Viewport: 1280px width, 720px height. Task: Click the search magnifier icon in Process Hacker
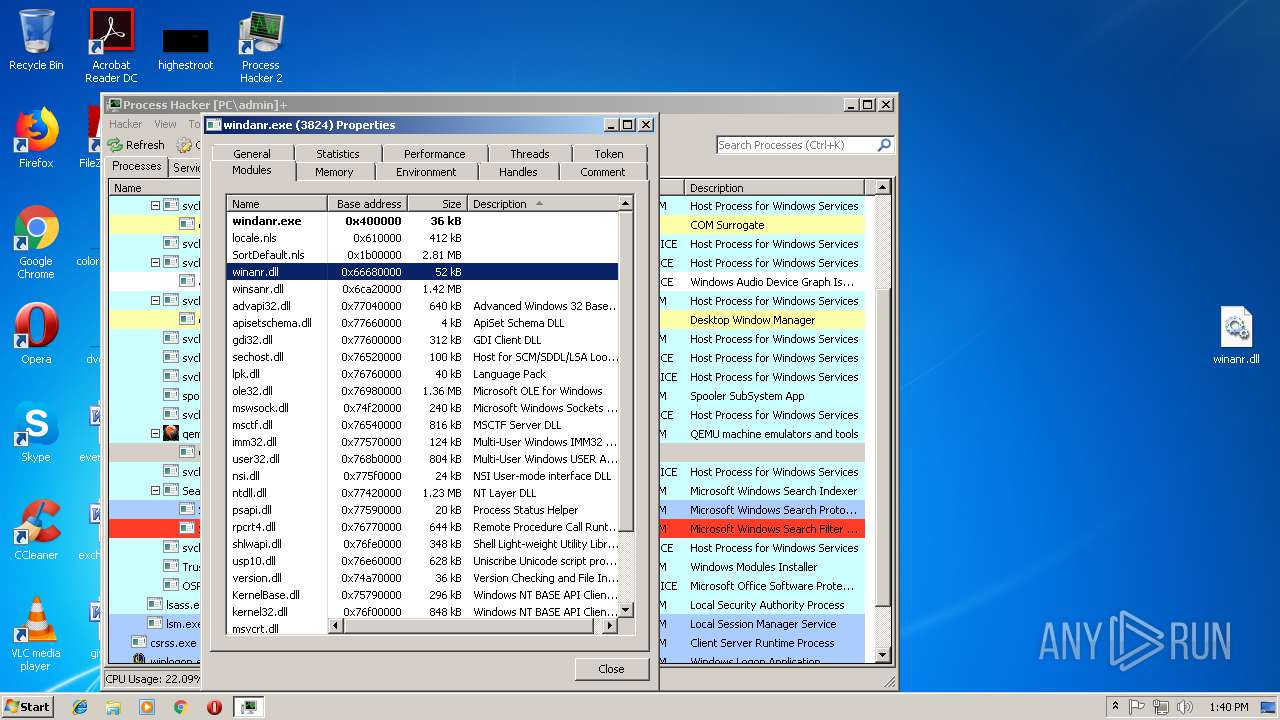[884, 145]
